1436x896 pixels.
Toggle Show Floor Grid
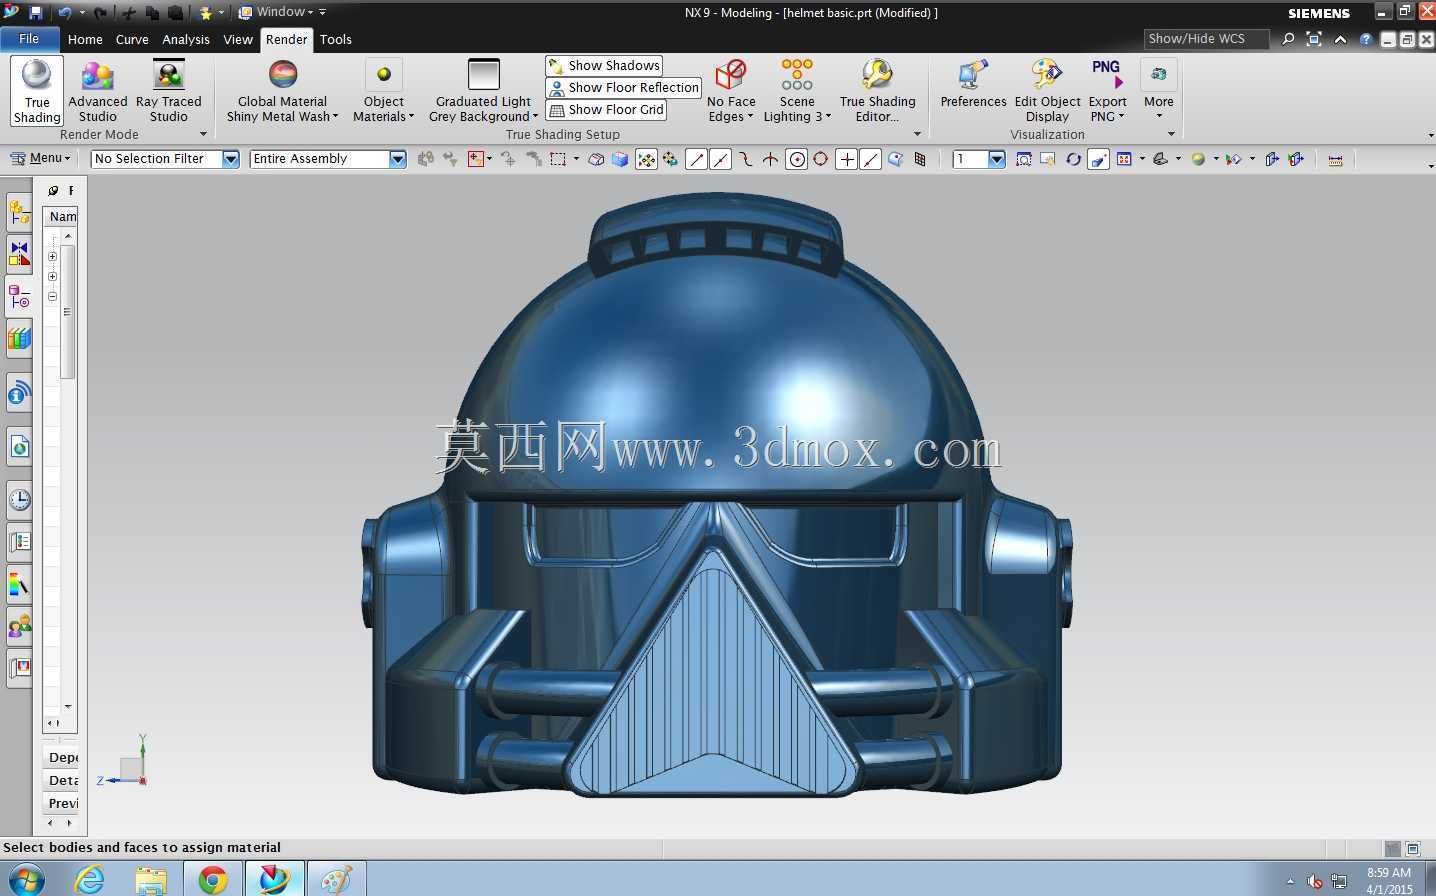[x=607, y=109]
